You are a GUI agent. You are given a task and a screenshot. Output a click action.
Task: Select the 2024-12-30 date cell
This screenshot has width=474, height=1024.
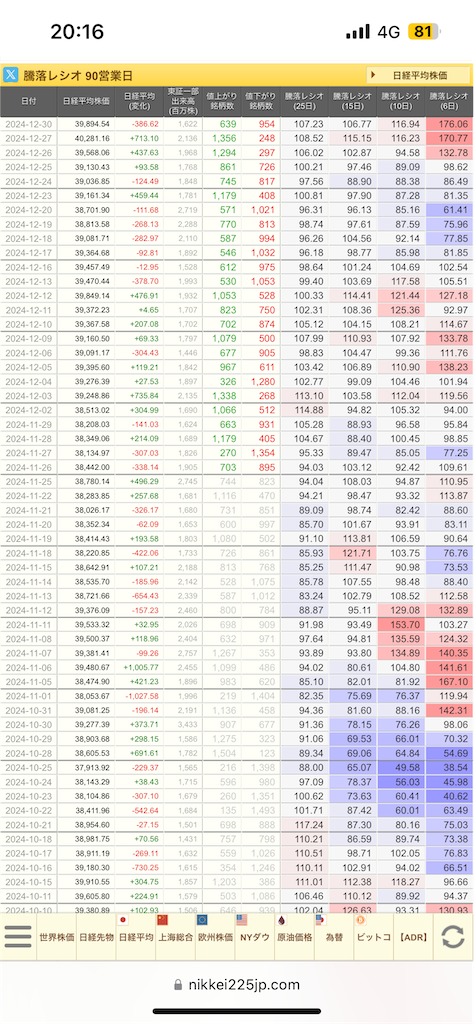click(x=29, y=123)
